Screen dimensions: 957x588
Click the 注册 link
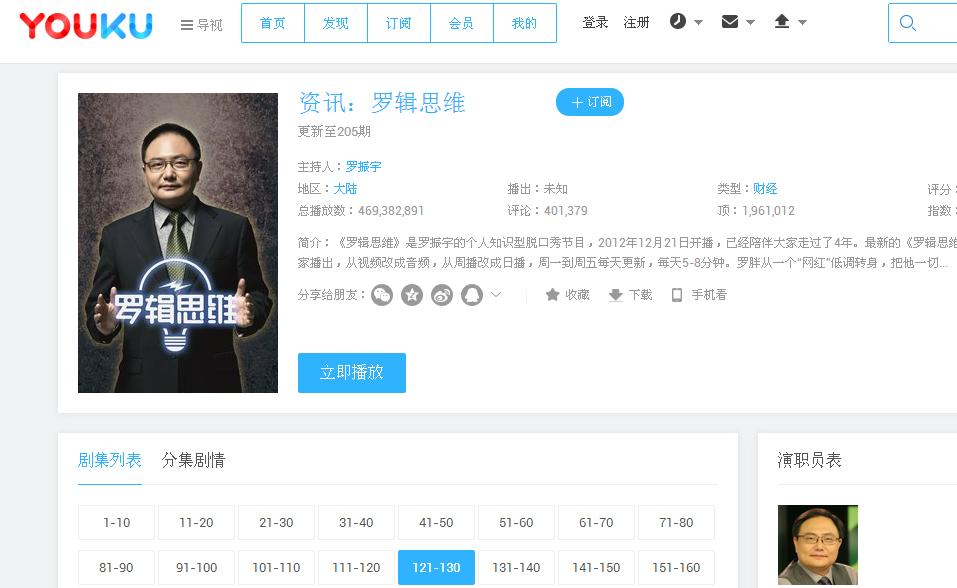point(637,23)
